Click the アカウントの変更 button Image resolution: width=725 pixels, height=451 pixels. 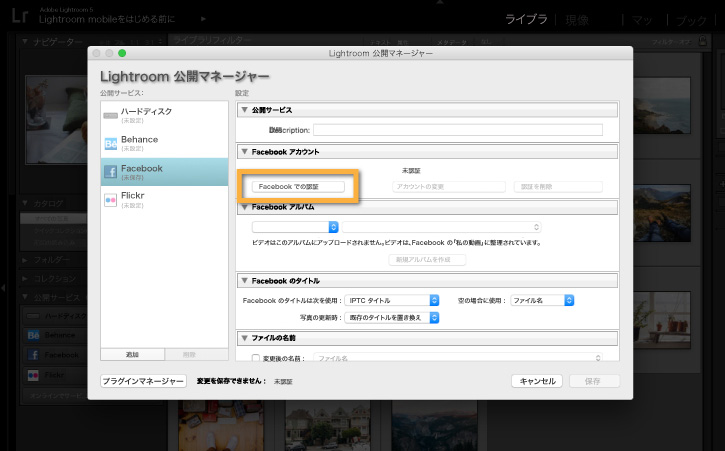tap(449, 186)
